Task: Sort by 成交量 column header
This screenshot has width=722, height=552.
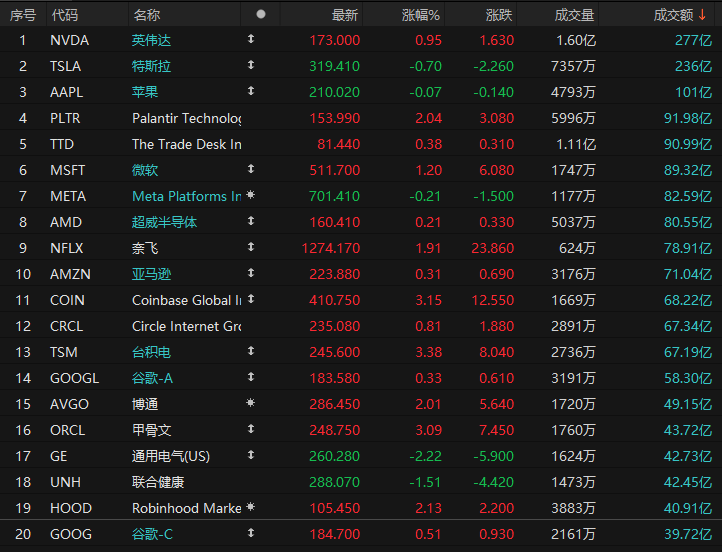Action: coord(574,15)
